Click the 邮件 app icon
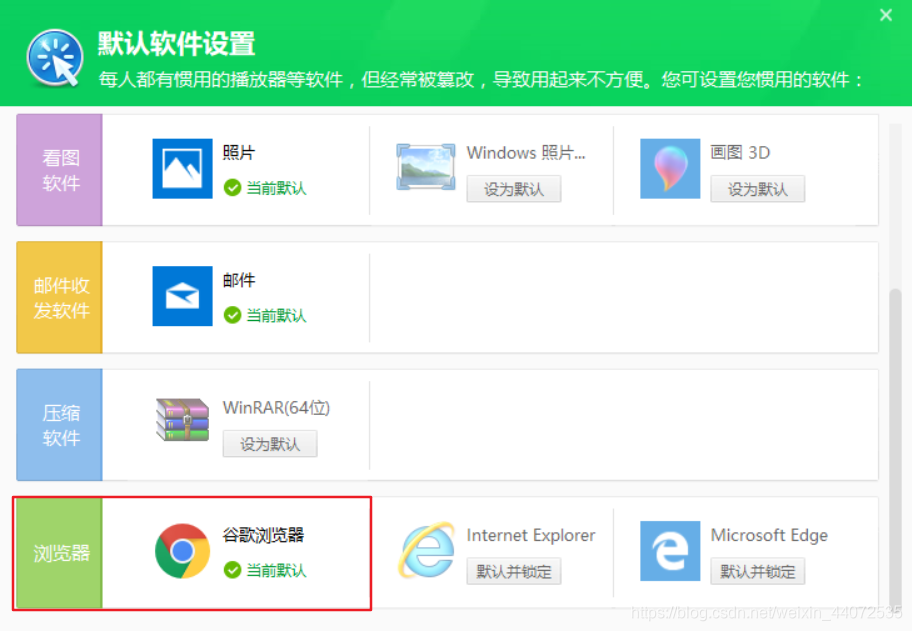This screenshot has width=912, height=631. (x=182, y=296)
